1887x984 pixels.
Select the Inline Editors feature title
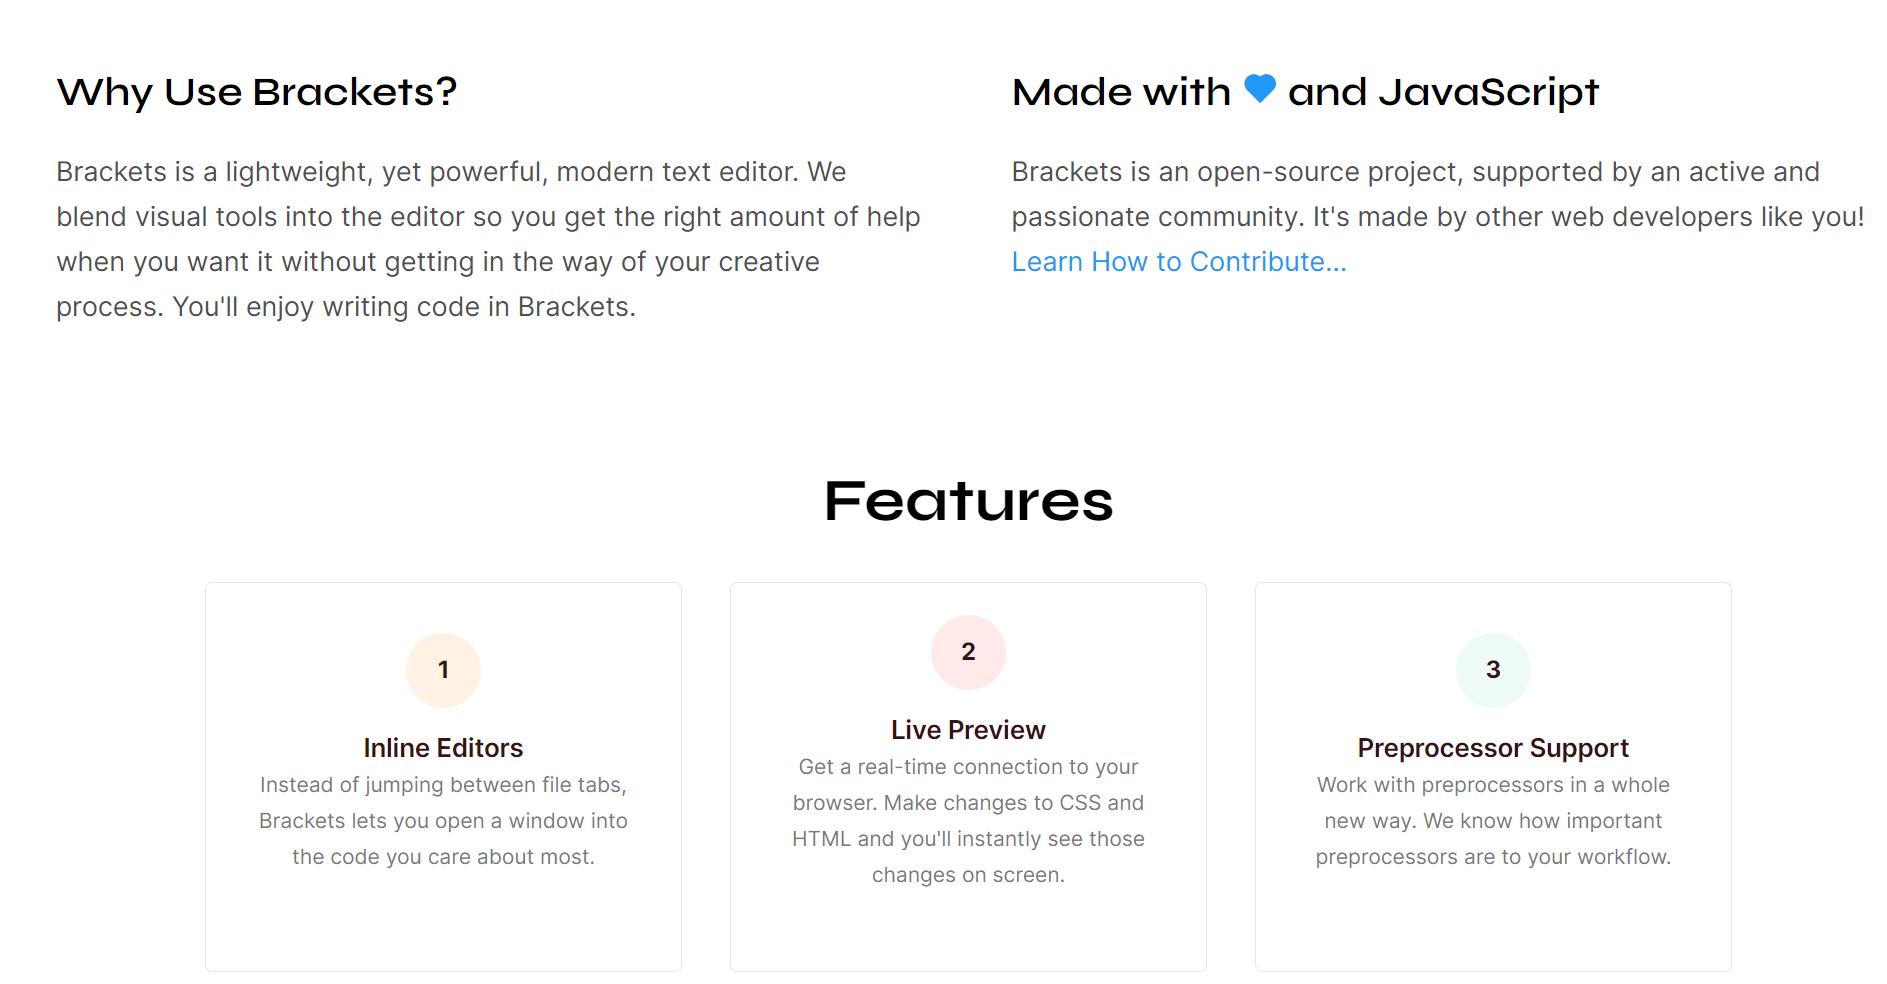tap(443, 748)
